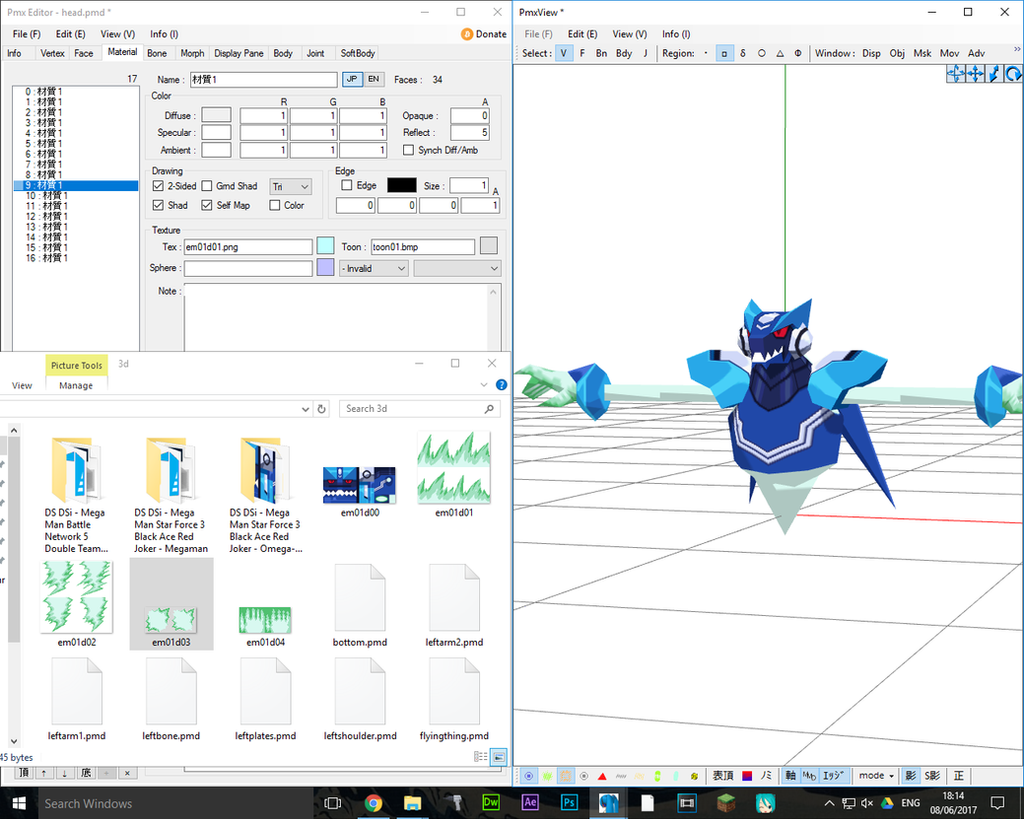The image size is (1024, 819).
Task: Click the JP name language button
Action: [x=352, y=79]
